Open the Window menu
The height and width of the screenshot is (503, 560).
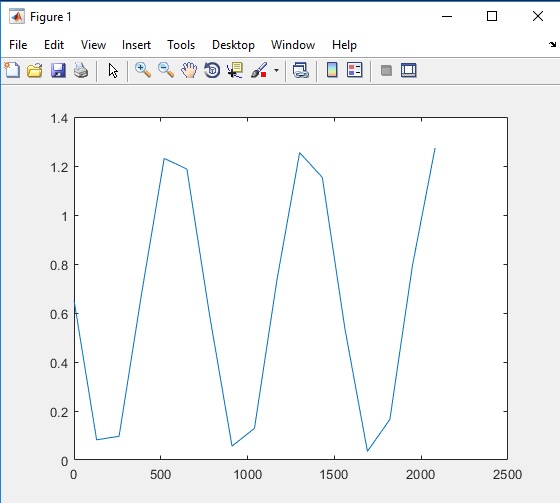tap(293, 45)
